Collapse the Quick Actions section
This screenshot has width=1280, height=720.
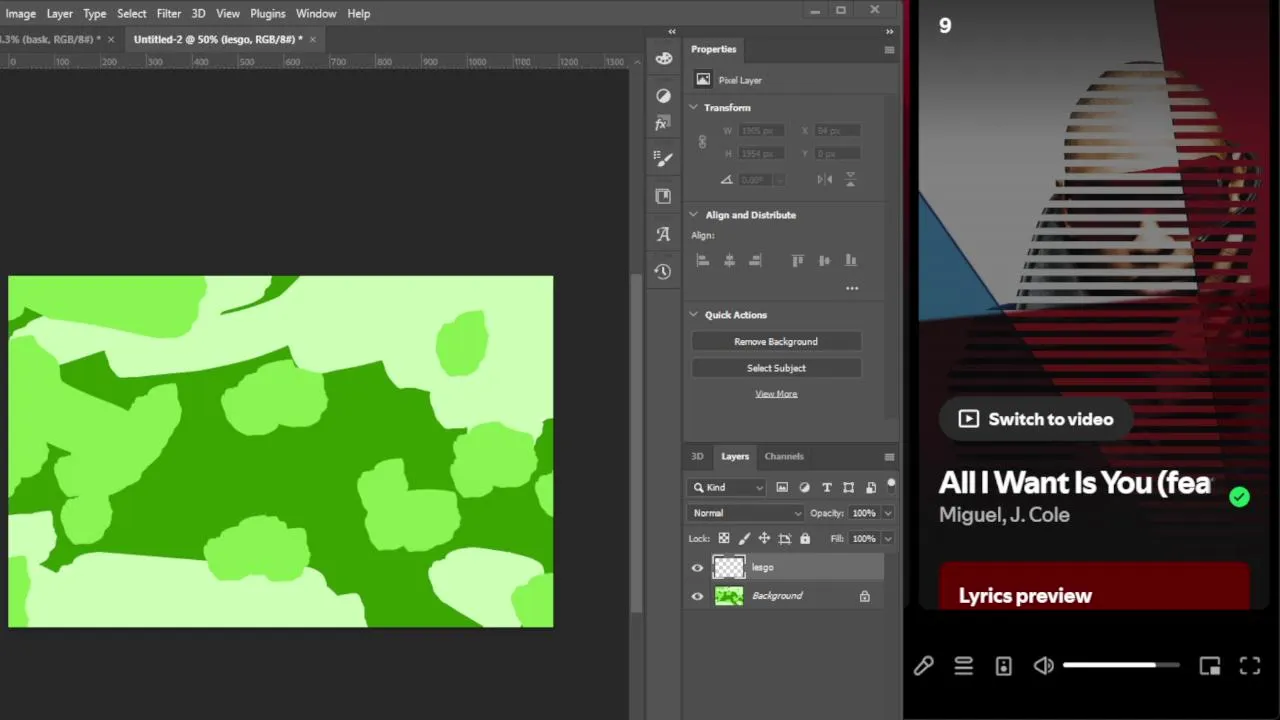coord(693,314)
